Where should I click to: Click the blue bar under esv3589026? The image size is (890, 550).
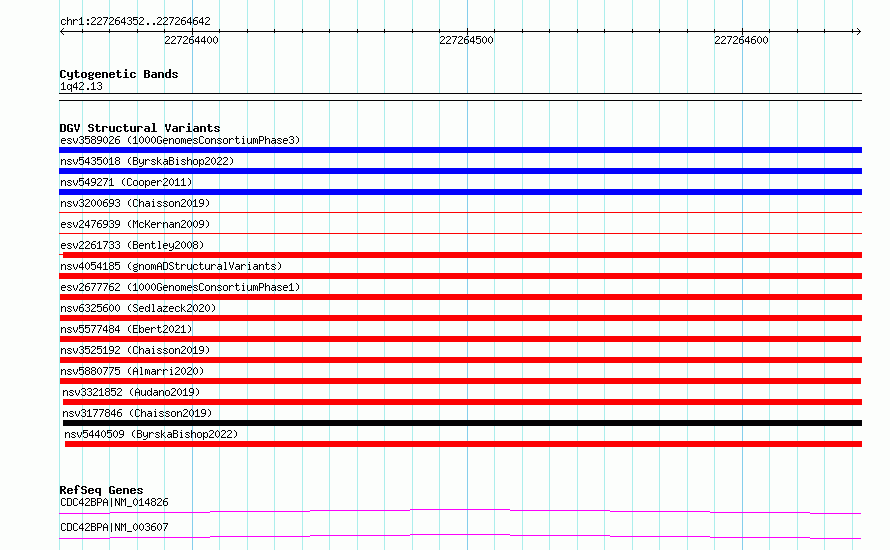(460, 150)
